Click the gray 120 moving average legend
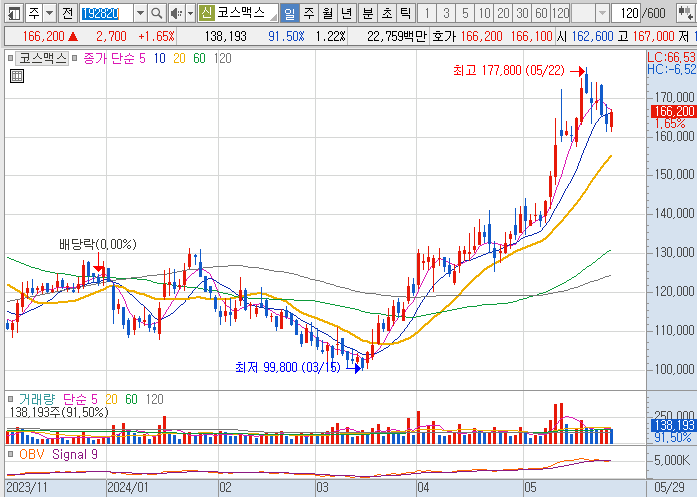This screenshot has height=497, width=697. (x=222, y=58)
